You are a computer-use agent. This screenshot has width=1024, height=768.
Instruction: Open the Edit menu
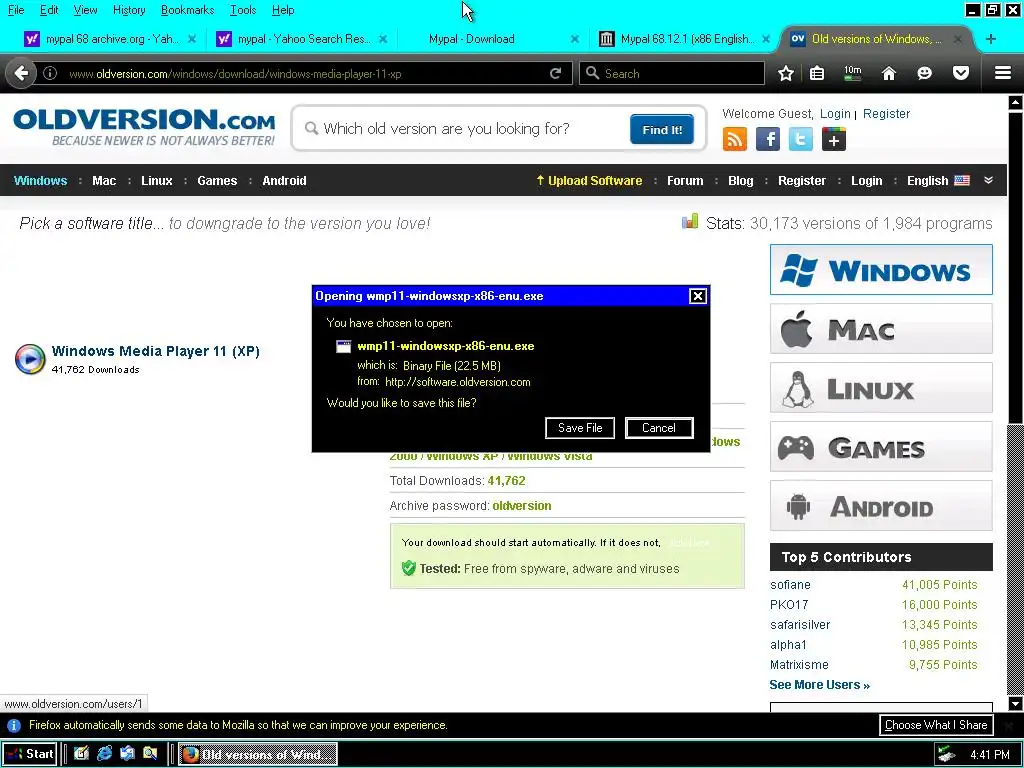pos(49,10)
